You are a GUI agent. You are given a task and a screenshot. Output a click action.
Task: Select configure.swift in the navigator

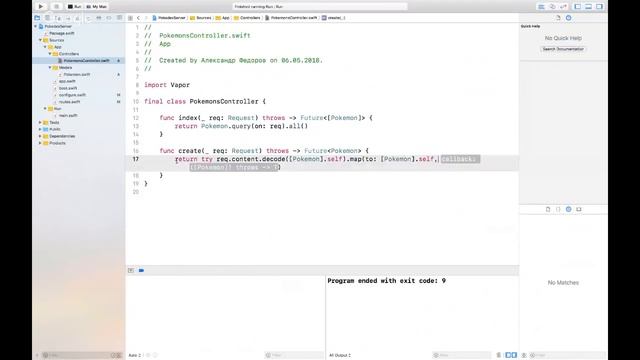click(72, 95)
